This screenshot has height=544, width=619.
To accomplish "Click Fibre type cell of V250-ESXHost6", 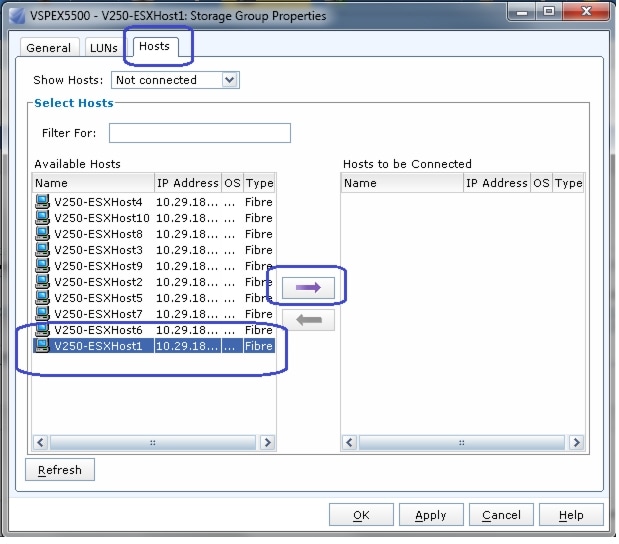I will pyautogui.click(x=259, y=330).
